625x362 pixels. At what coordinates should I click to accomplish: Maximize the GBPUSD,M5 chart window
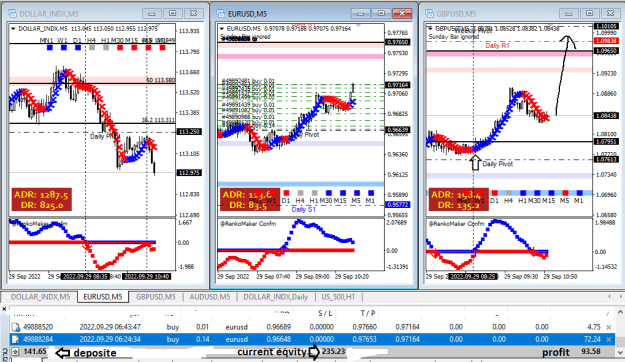point(590,14)
